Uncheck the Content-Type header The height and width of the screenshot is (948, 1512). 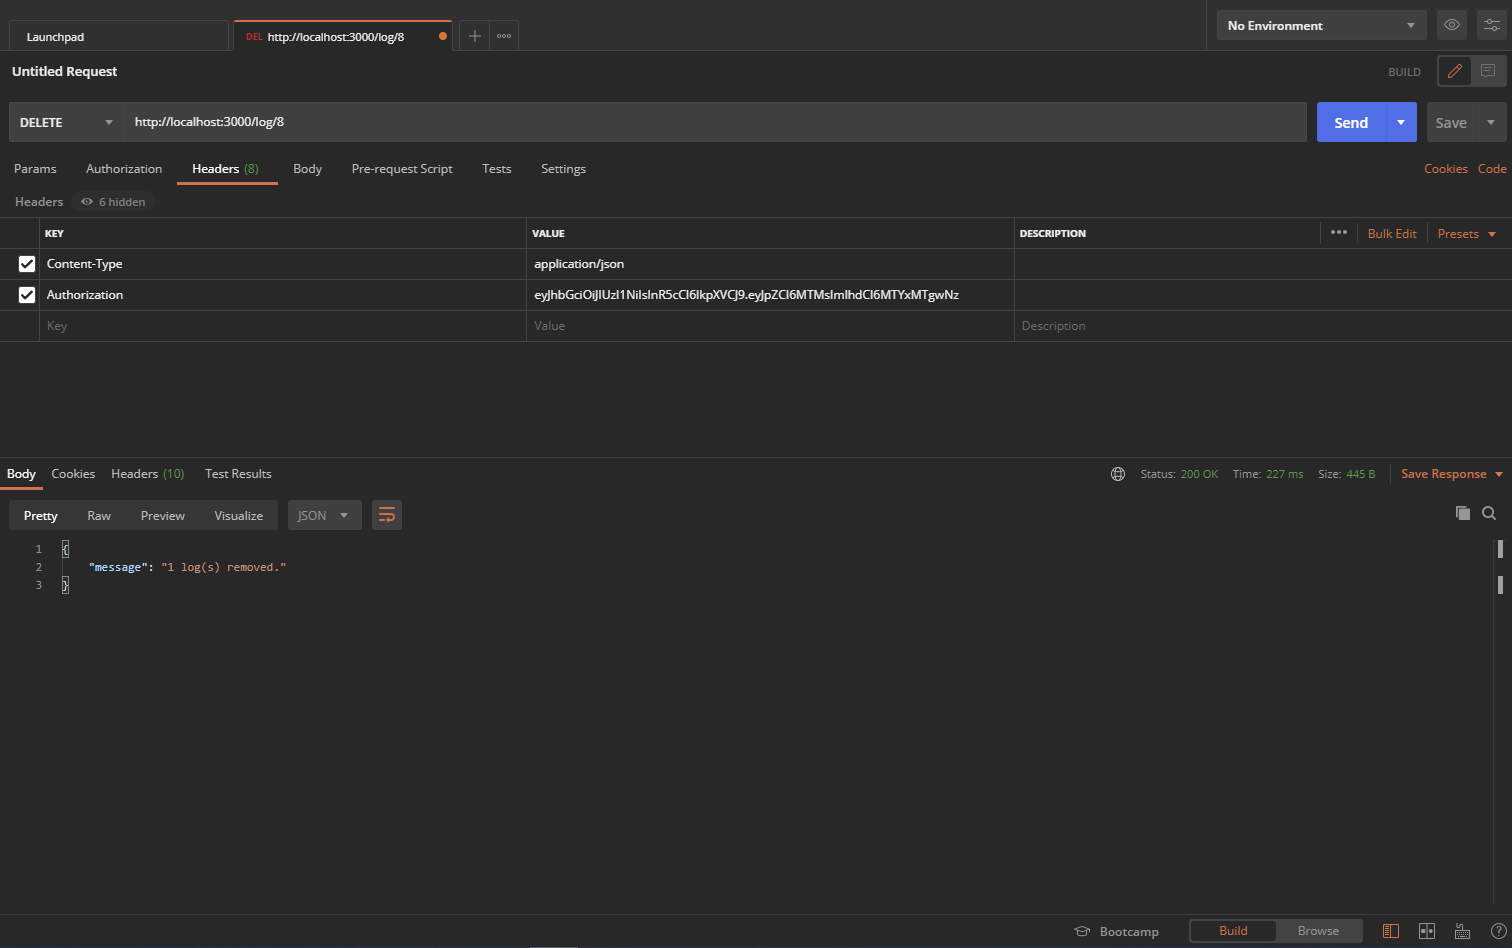click(26, 263)
